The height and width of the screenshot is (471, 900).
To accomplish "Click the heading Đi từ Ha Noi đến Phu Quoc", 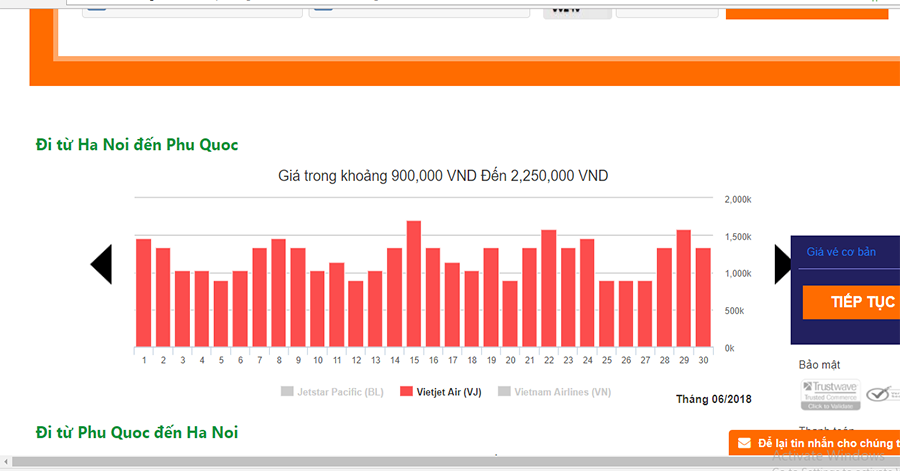I will coord(137,145).
